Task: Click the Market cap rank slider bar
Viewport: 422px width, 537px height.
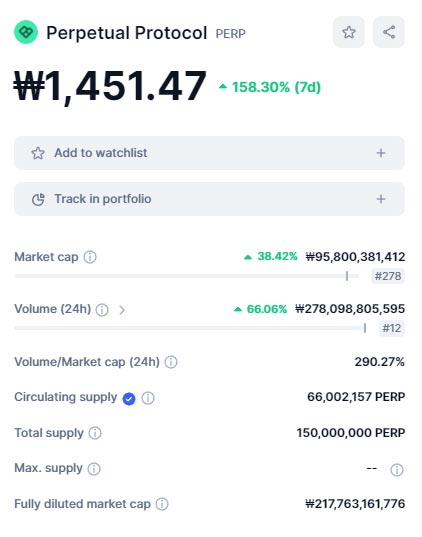Action: click(186, 276)
